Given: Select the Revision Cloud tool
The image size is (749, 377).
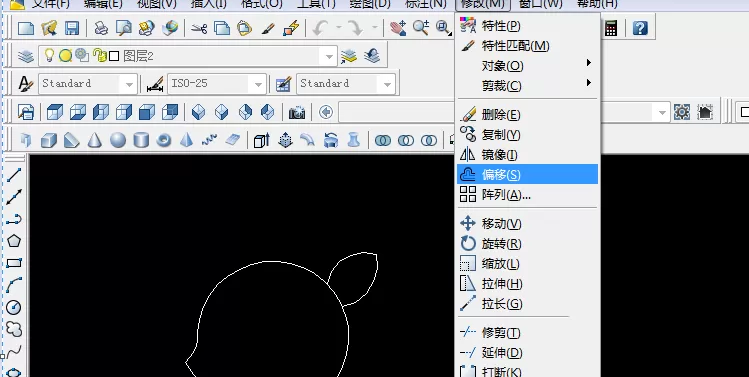Looking at the screenshot, I should [x=14, y=329].
